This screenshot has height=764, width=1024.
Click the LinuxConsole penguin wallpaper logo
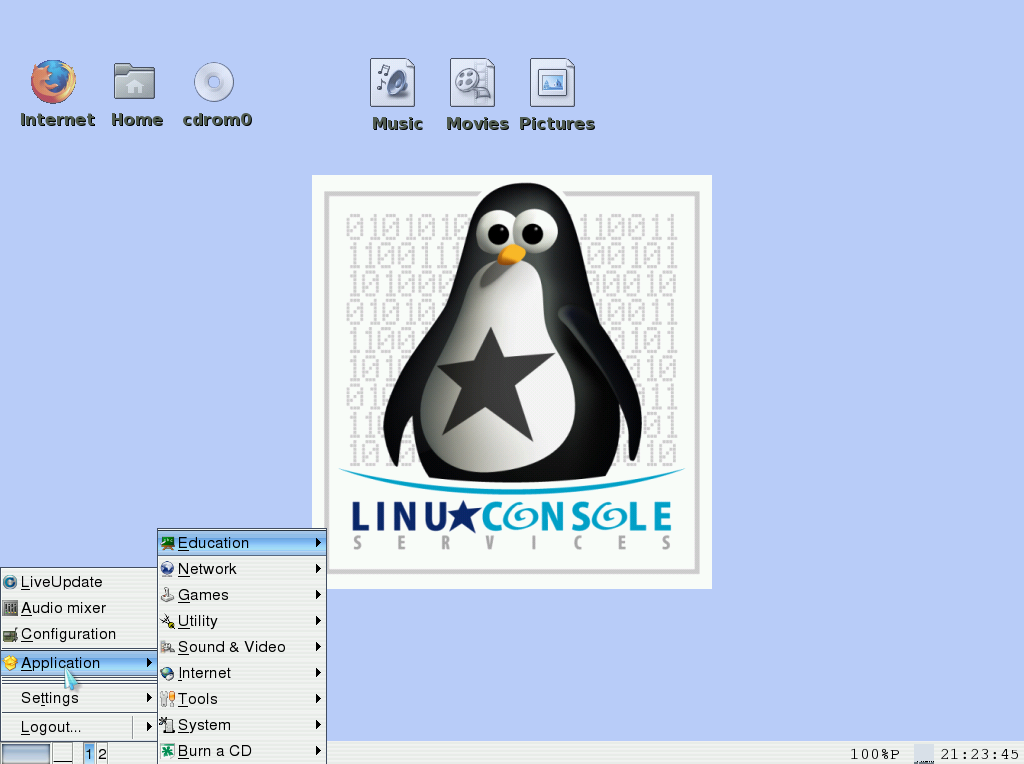tap(512, 382)
